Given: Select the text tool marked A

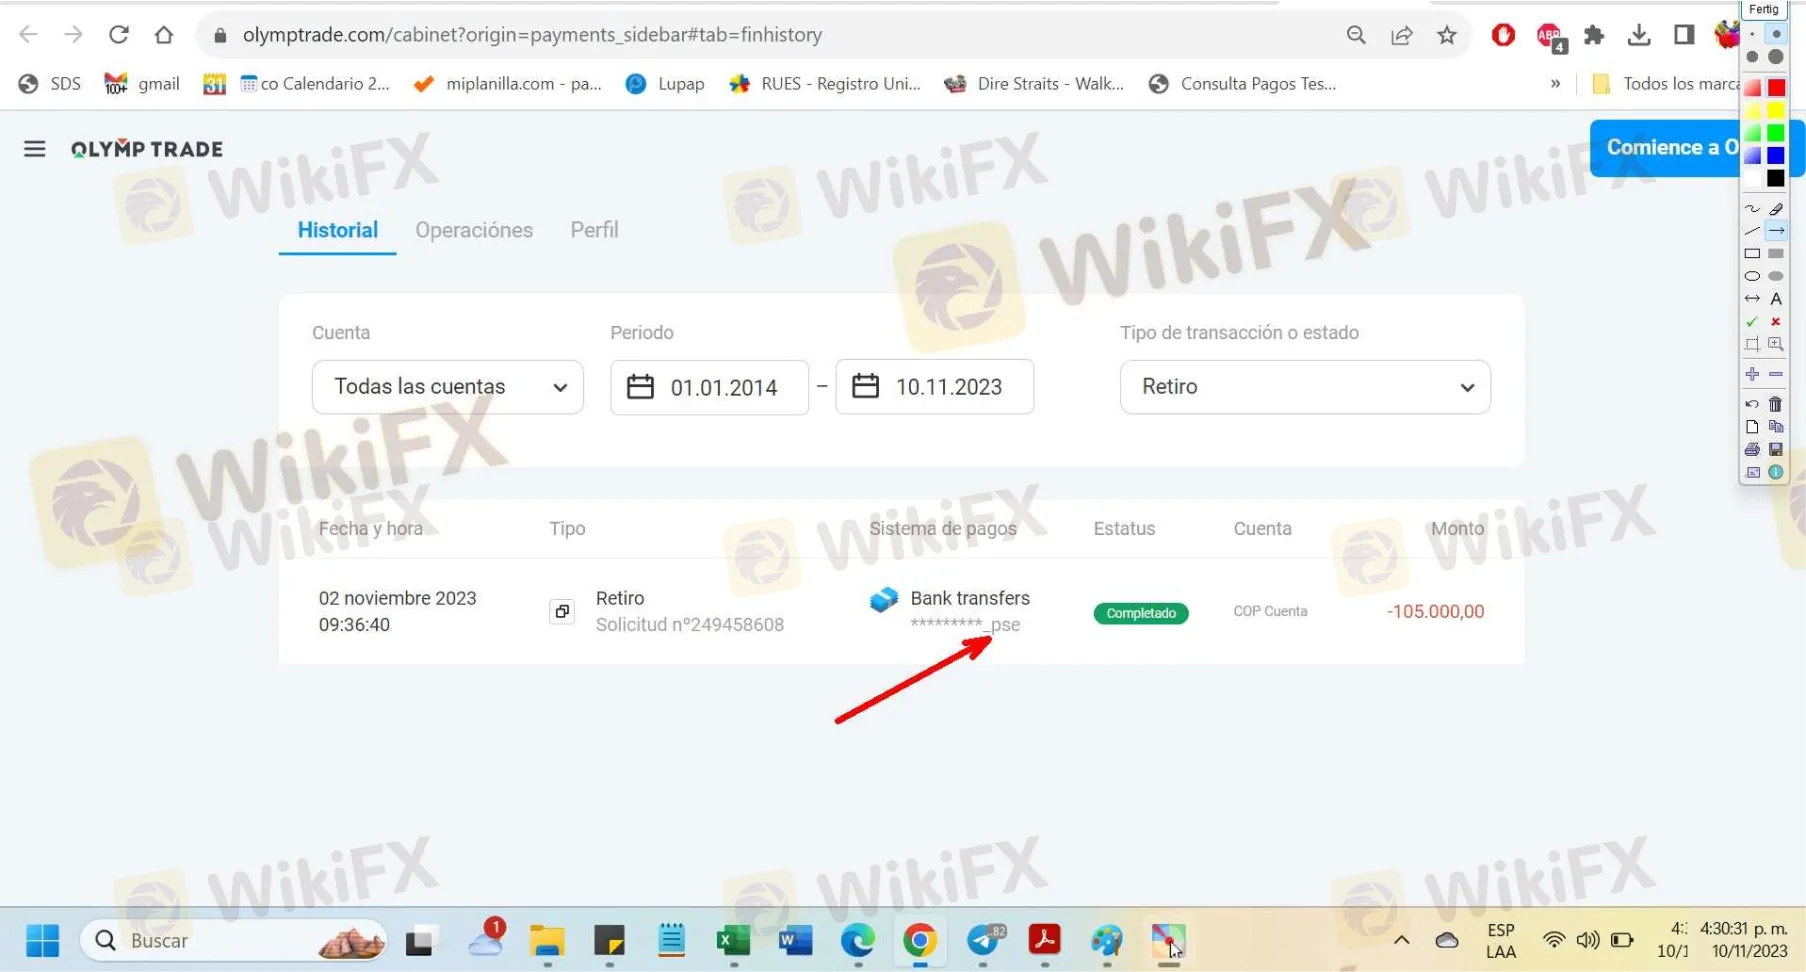Looking at the screenshot, I should click(x=1776, y=298).
